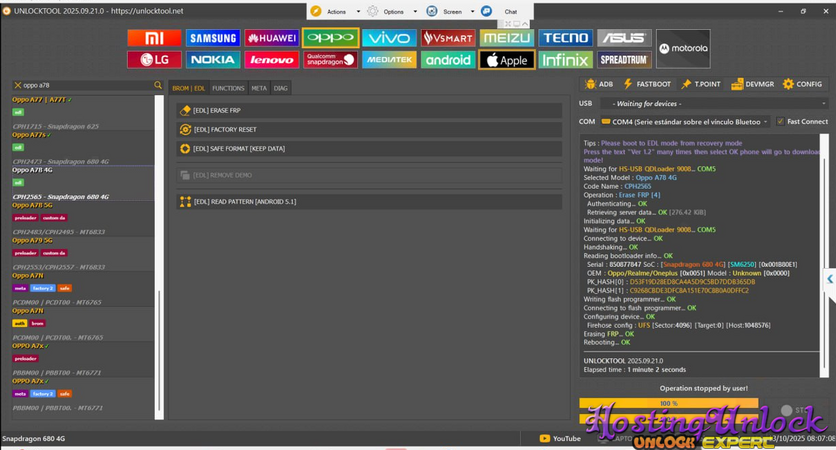Choose the Xiaomi MI brand tile
This screenshot has width=836, height=450.
[154, 38]
